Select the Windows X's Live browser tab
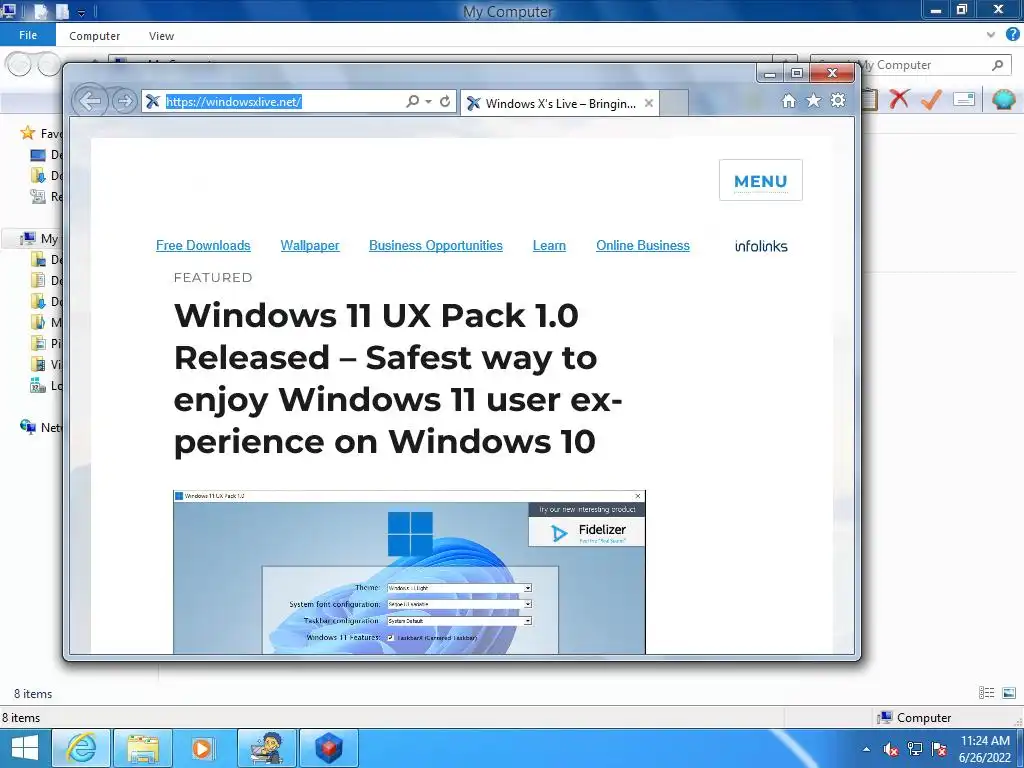 tap(560, 103)
